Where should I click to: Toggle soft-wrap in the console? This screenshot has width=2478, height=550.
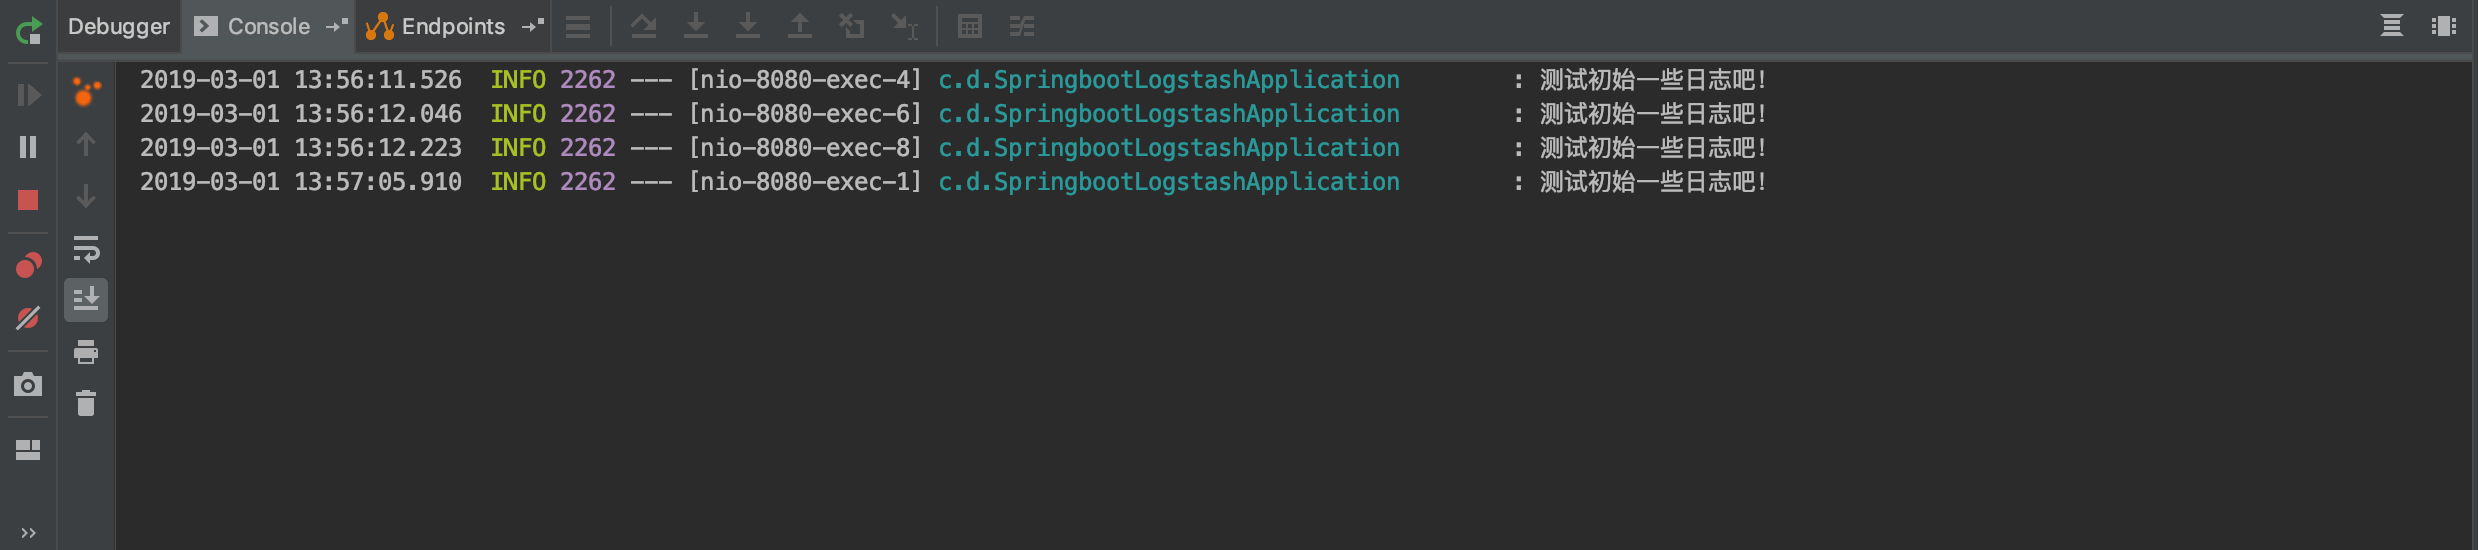[x=86, y=248]
